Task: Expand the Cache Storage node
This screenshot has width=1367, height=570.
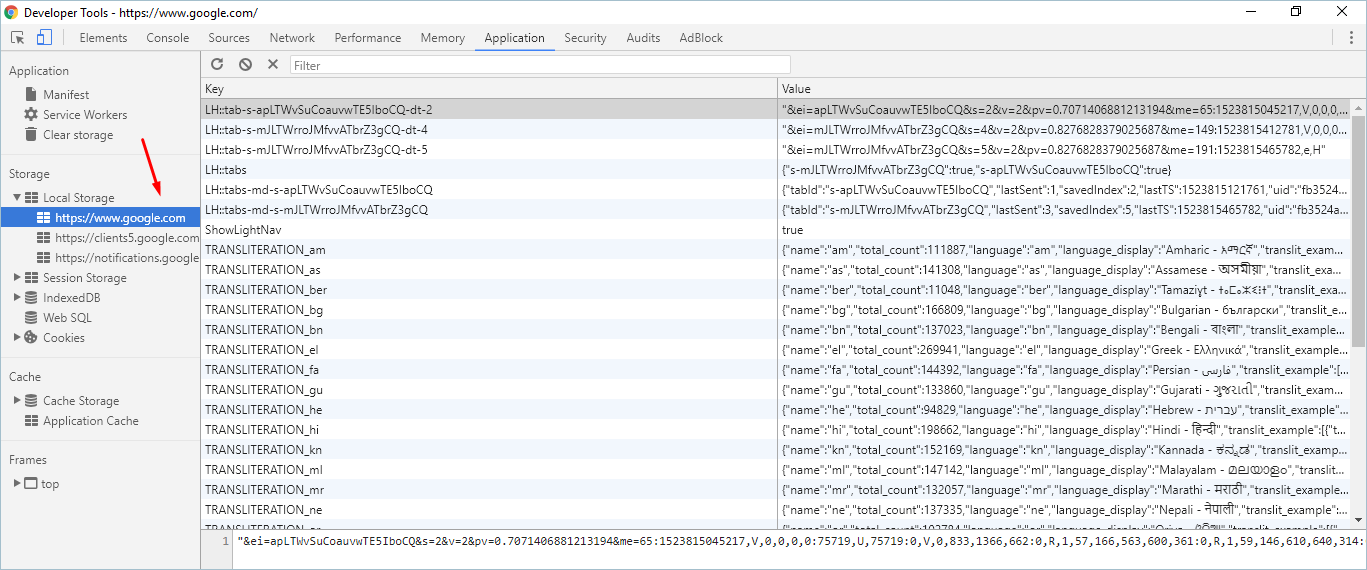Action: point(17,401)
